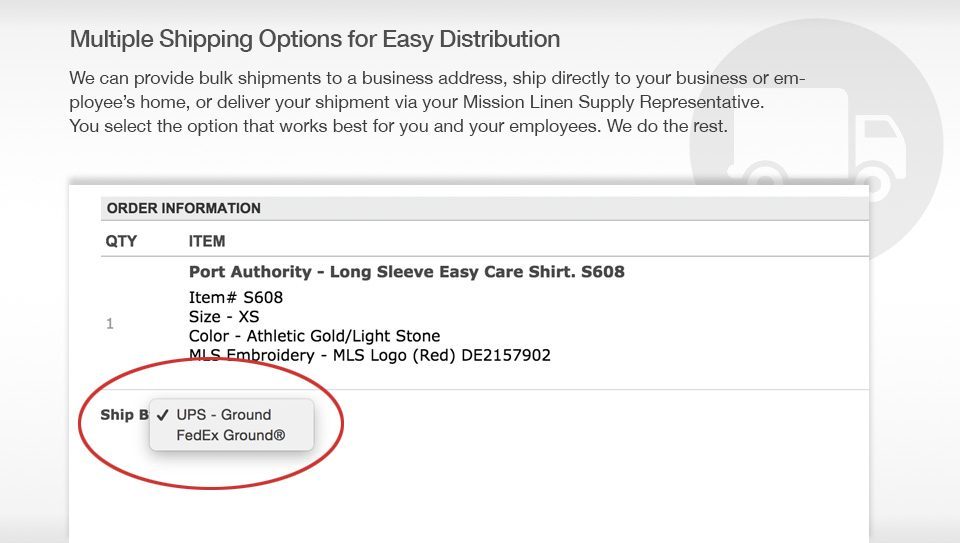Choose UPS - Ground in the dropdown
960x543 pixels.
click(x=223, y=414)
